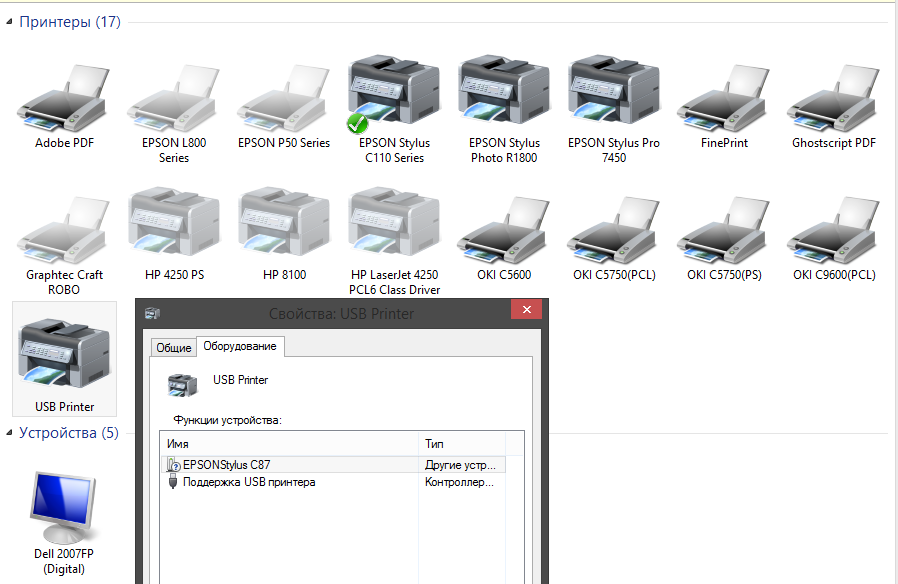Click the Другие устр... type cell
The width and height of the screenshot is (898, 584).
click(460, 465)
